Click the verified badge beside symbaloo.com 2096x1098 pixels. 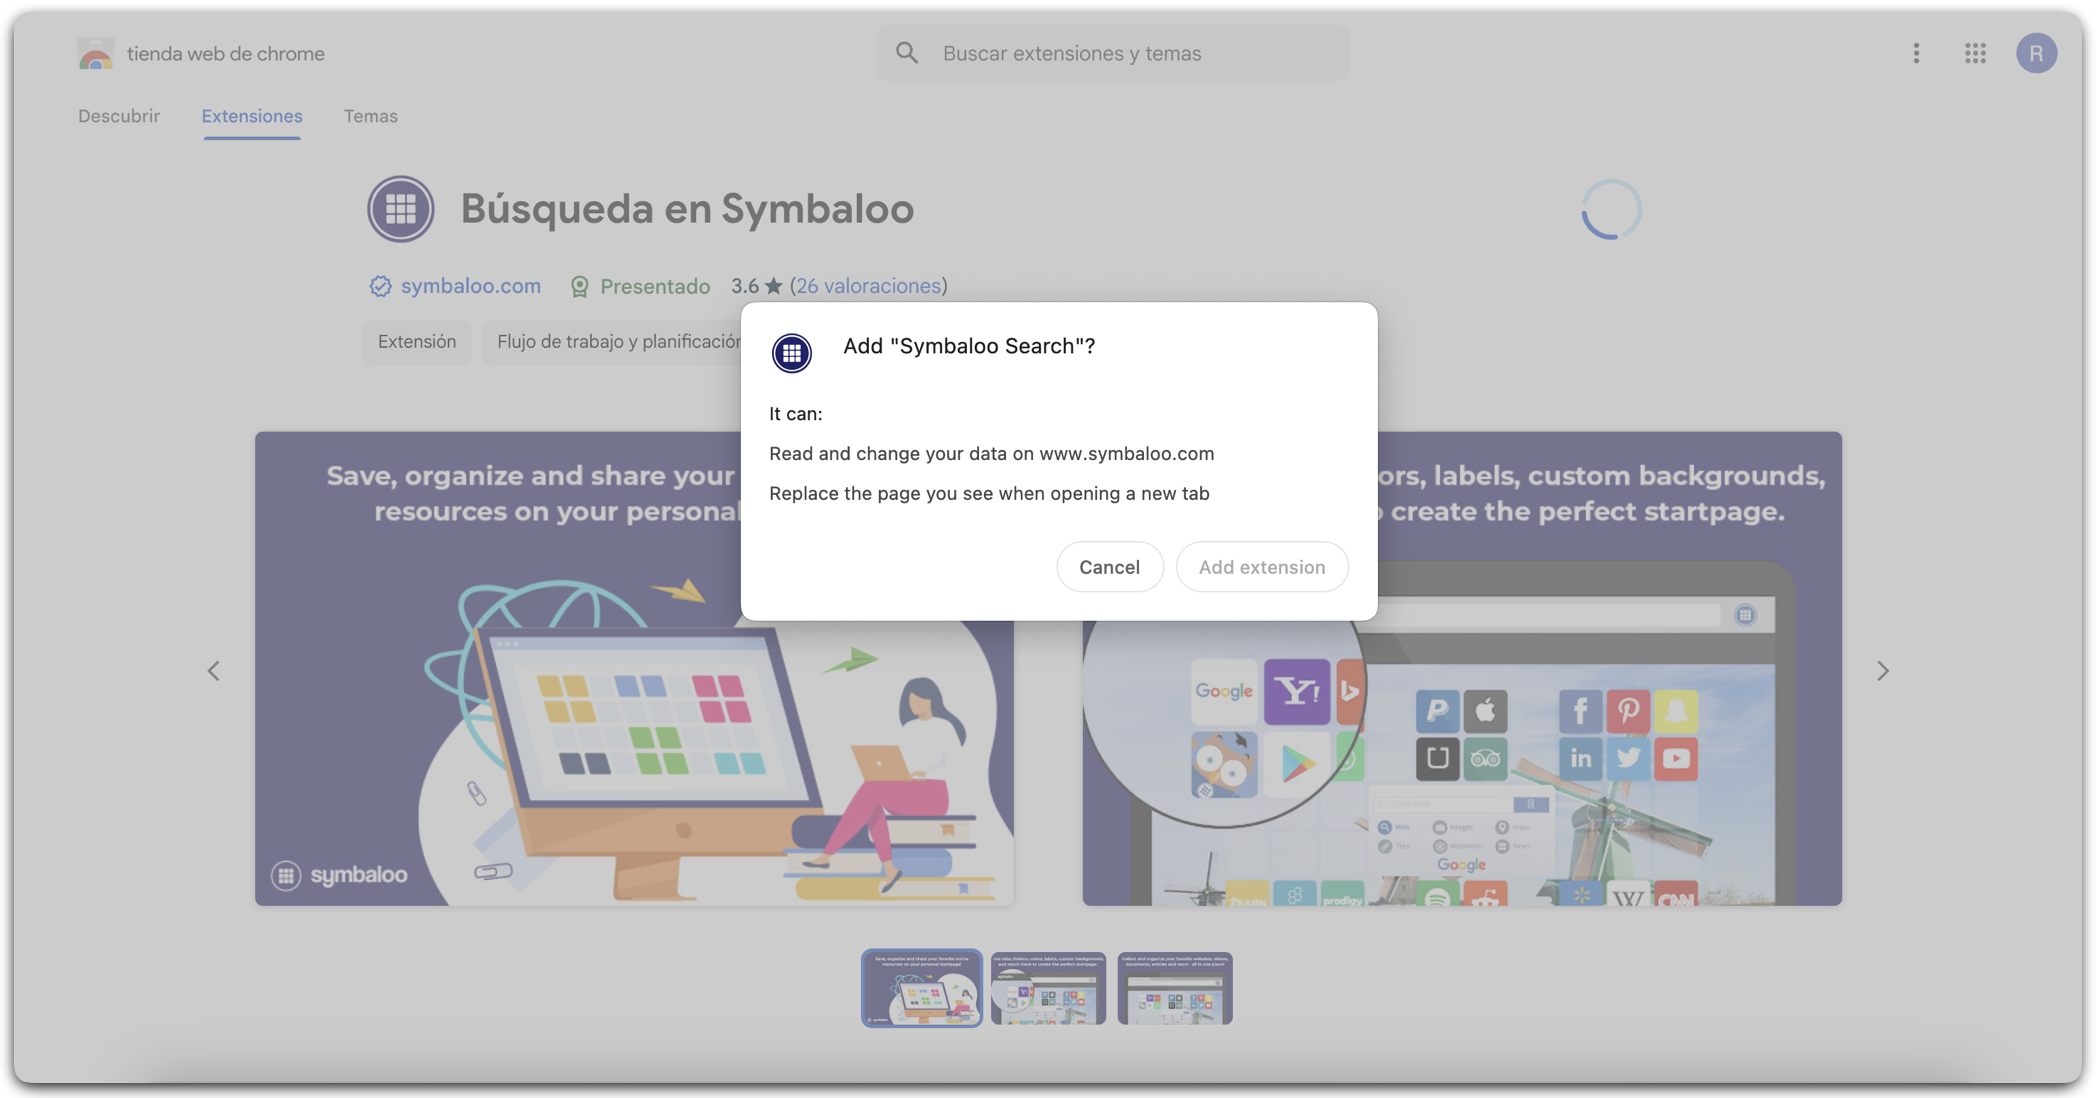(380, 286)
